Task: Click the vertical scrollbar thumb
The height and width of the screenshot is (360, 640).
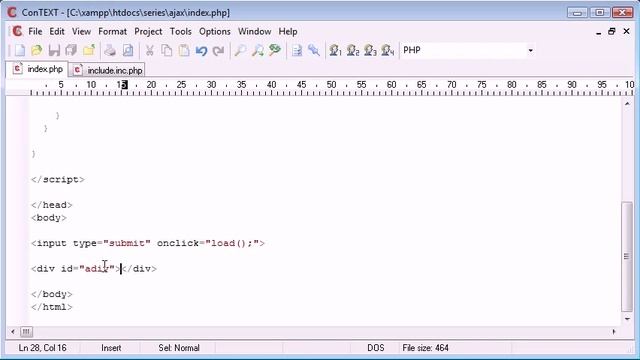Action: (627, 256)
